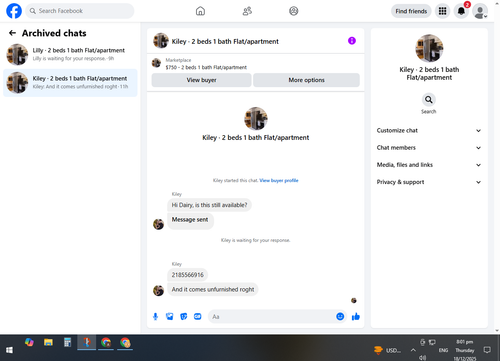Screen dimensions: 500x361
Task: Click the Find friends button
Action: tap(411, 11)
